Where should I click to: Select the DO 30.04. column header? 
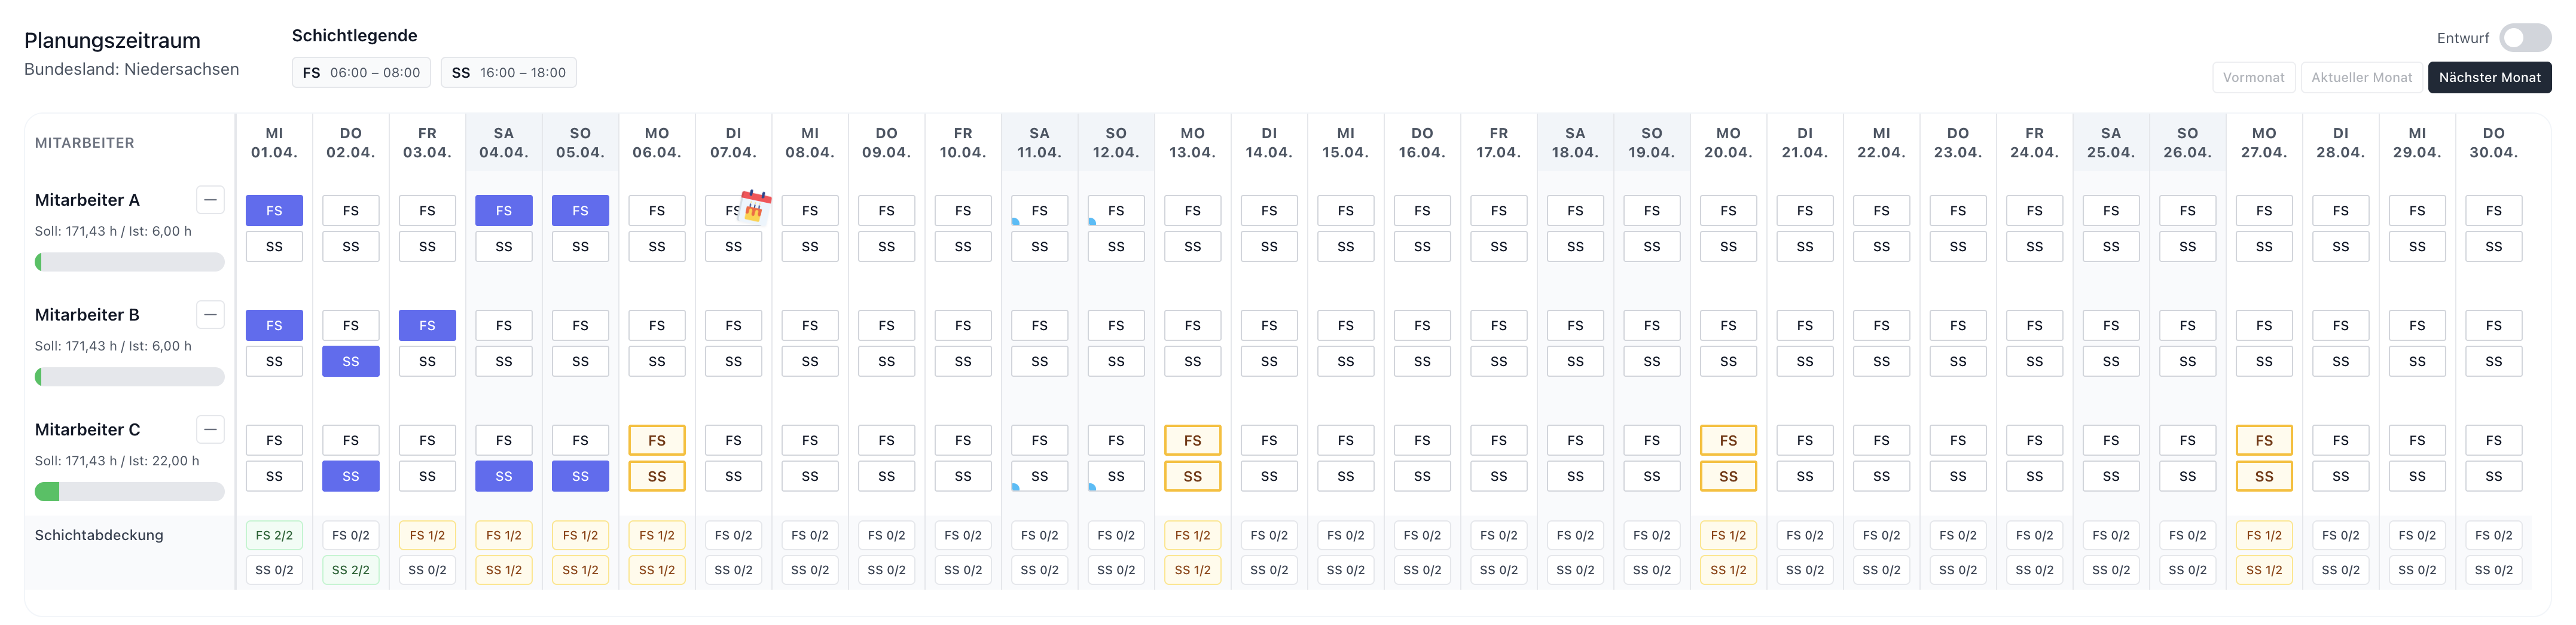(2493, 143)
